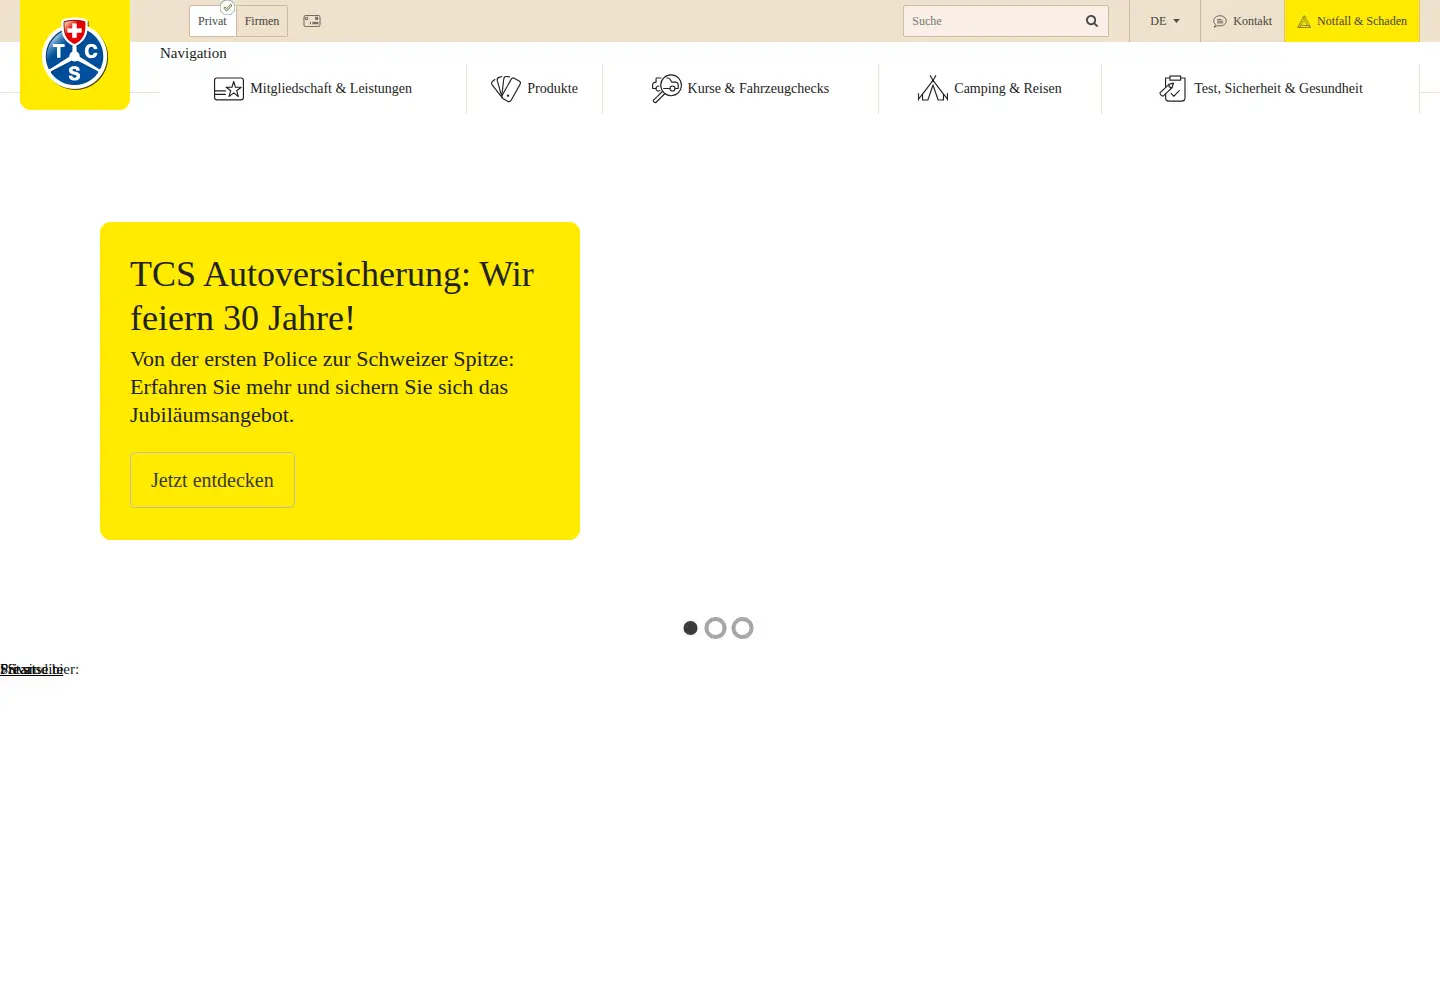Viewport: 1440px width, 1000px height.
Task: Select the first carousel slide dot
Action: click(690, 628)
